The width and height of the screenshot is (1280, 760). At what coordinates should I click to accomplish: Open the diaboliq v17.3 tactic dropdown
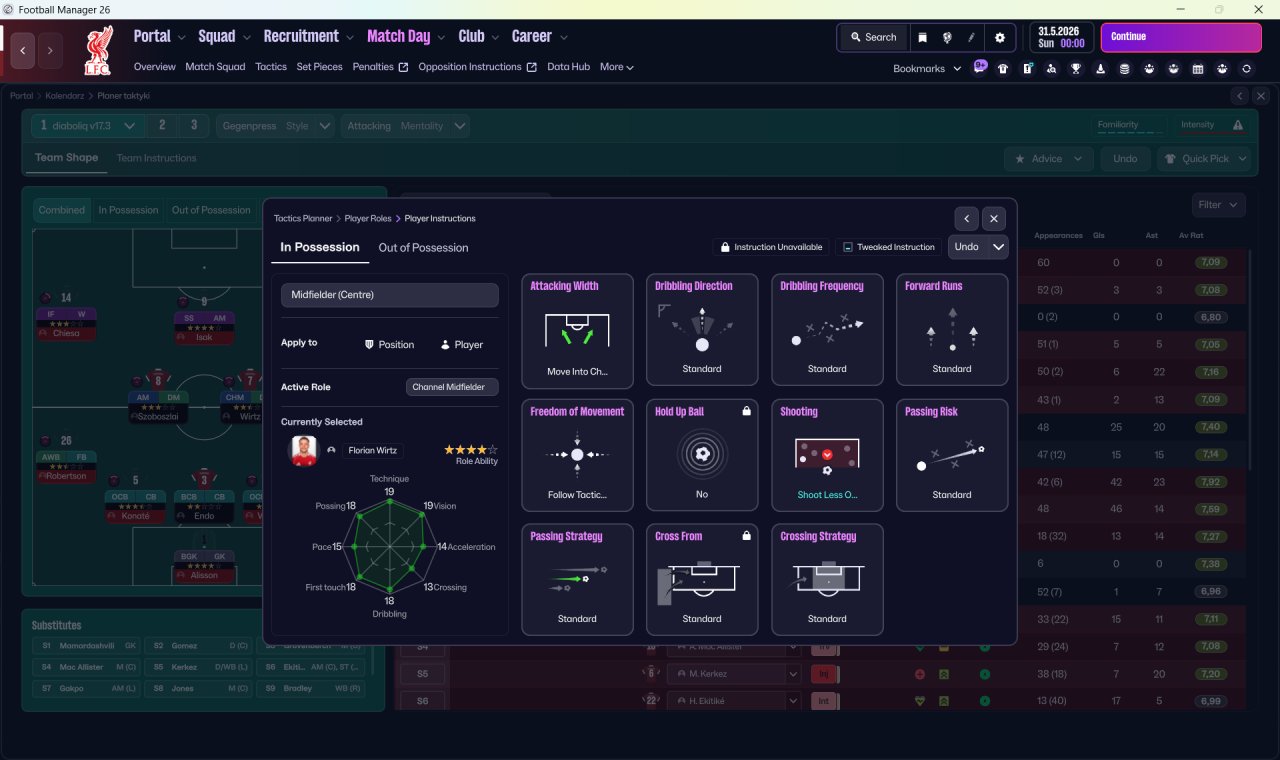point(88,126)
